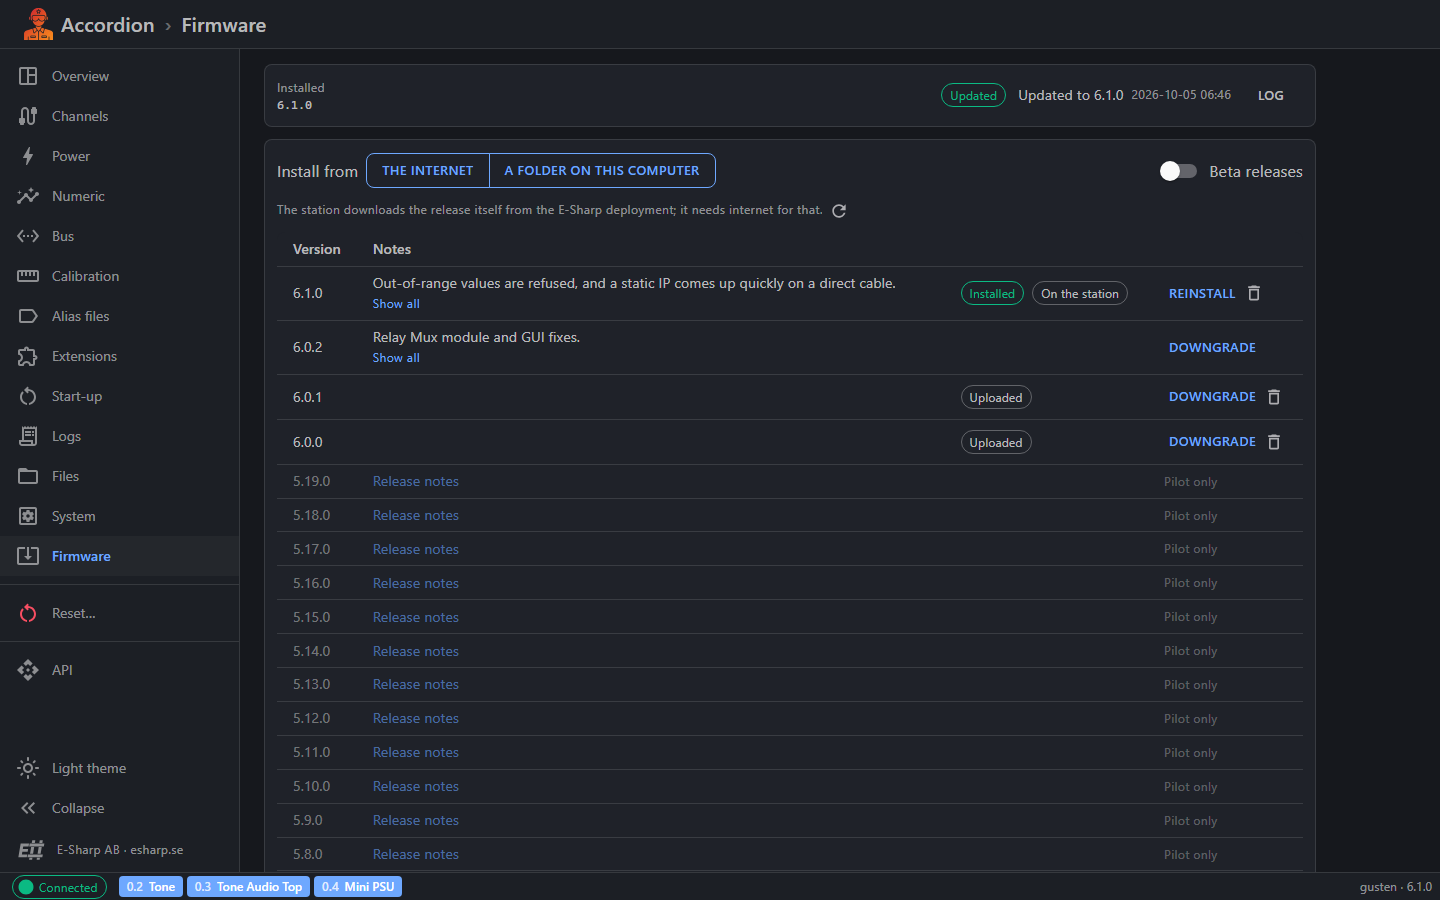Screen dimensions: 1440x900
Task: Select the 0.4 Mini PSU chip
Action: click(x=358, y=887)
